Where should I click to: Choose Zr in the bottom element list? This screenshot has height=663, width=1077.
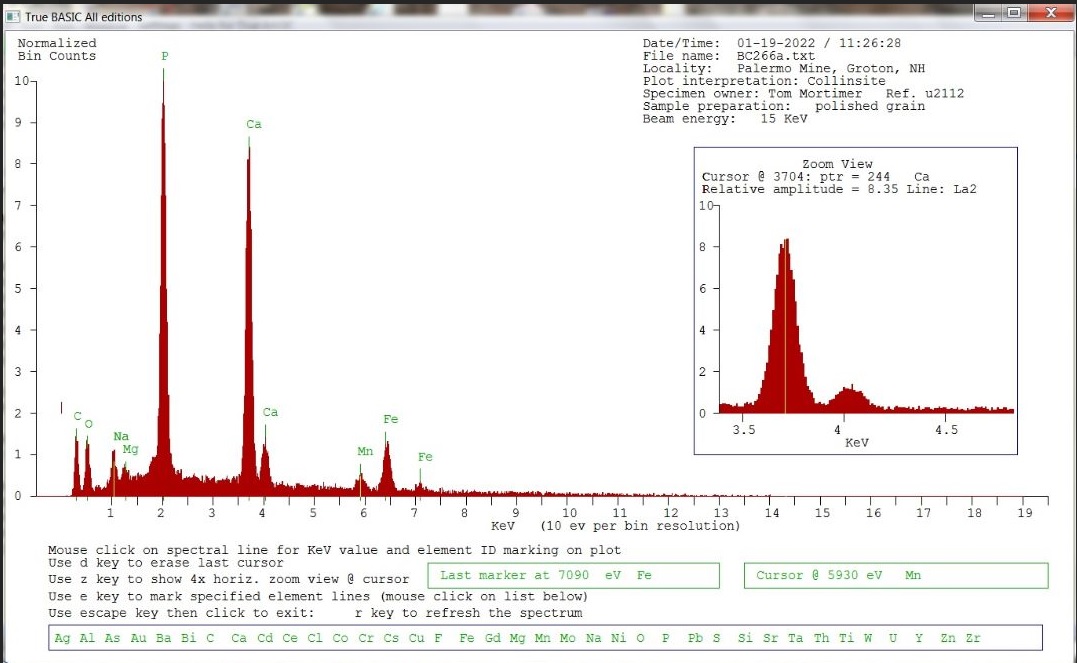pyautogui.click(x=973, y=638)
